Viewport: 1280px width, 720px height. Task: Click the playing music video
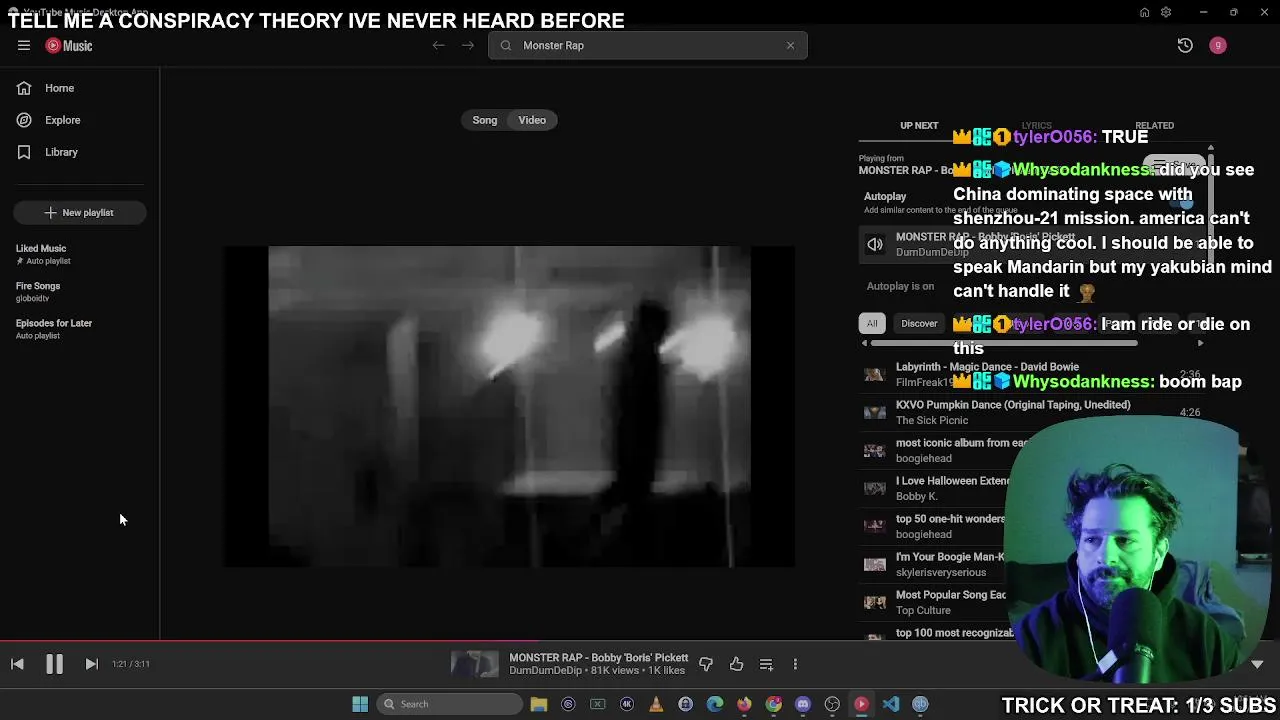[x=509, y=406]
